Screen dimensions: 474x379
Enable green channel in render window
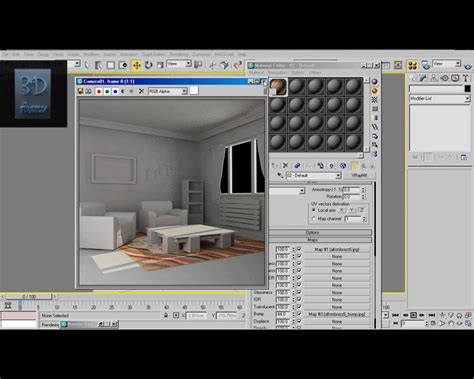click(107, 91)
